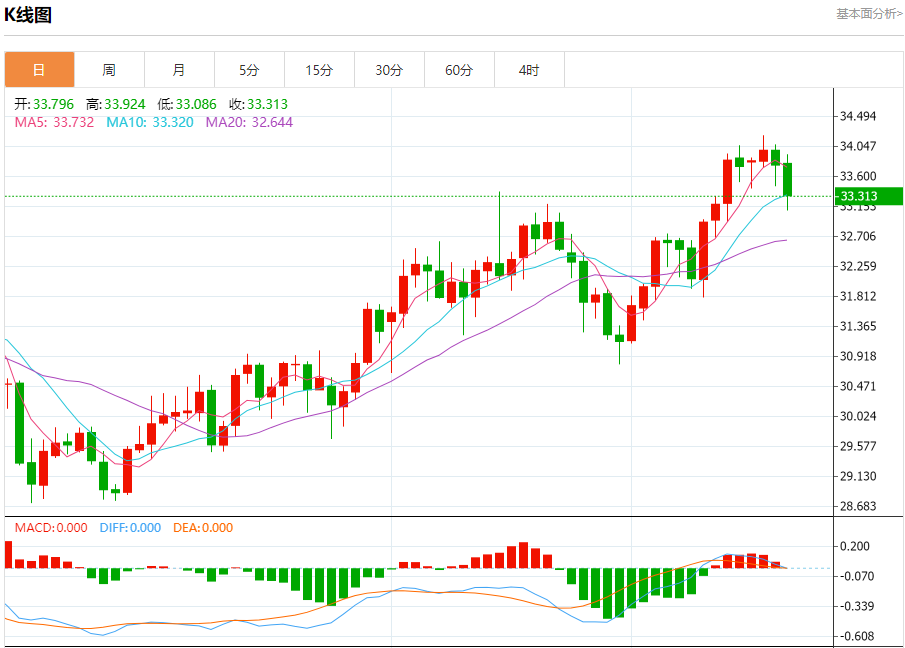Choose the 60分 chart tab
Image resolution: width=905 pixels, height=648 pixels.
tap(459, 70)
